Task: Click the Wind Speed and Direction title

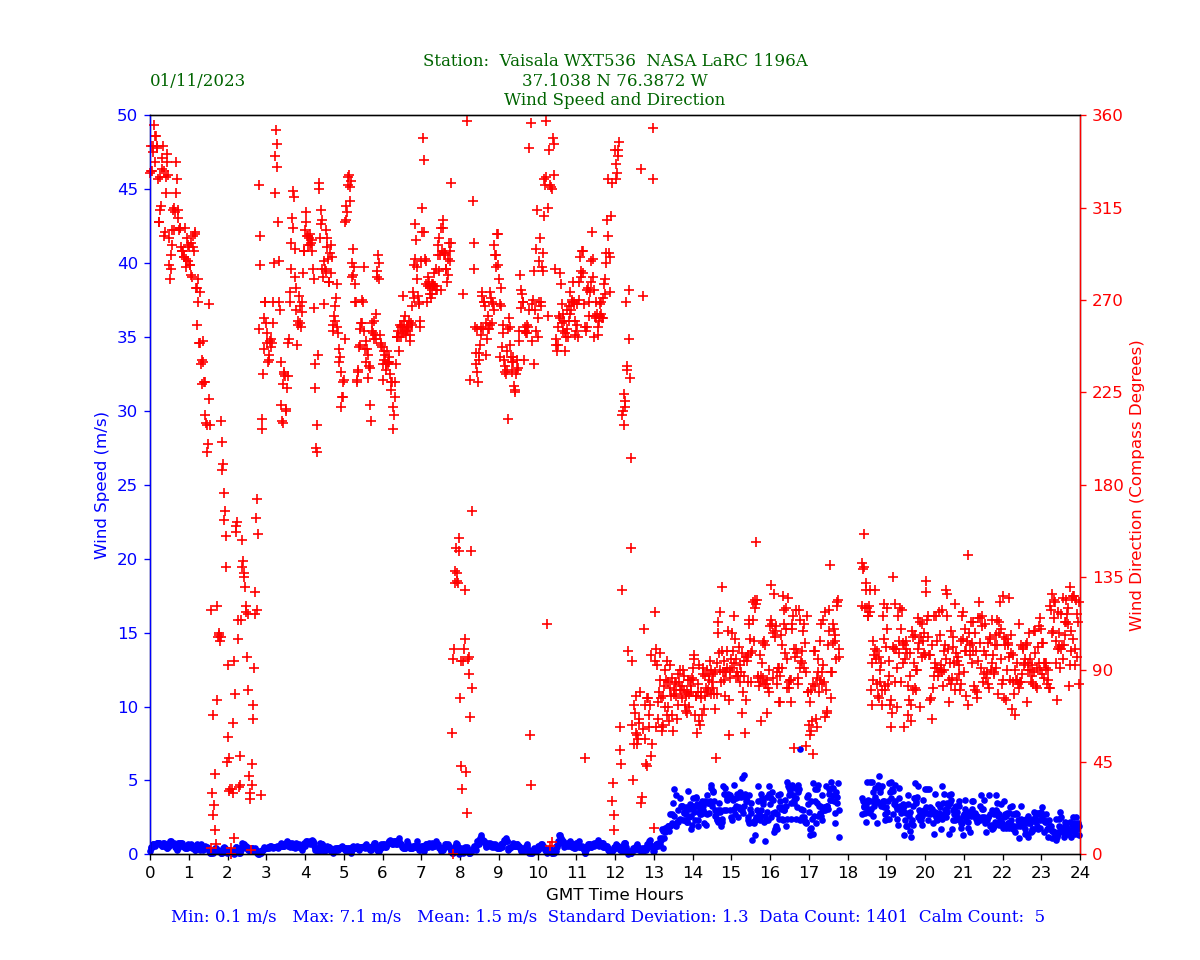Action: tap(614, 100)
